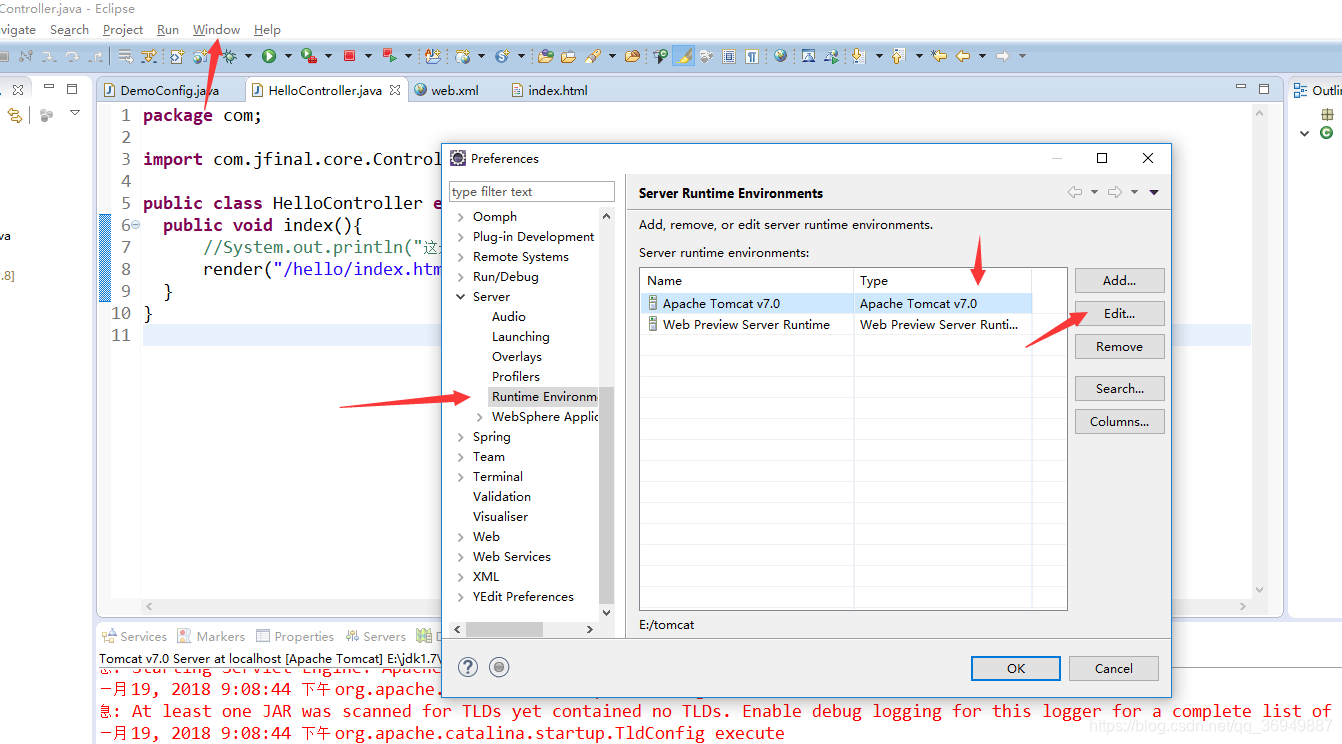Click the Forward navigation arrow in toolbar
This screenshot has height=744, width=1342.
[x=1002, y=56]
